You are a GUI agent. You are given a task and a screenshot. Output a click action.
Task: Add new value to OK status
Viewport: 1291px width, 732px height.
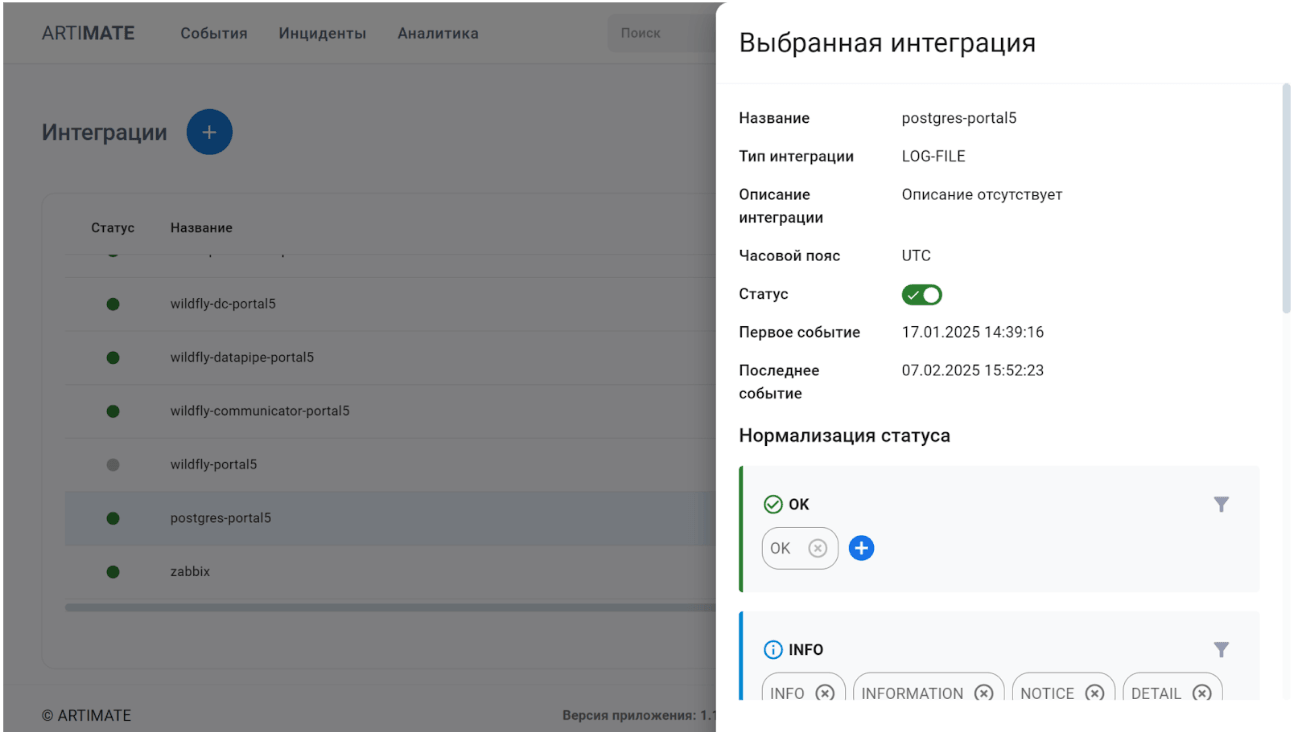click(861, 548)
